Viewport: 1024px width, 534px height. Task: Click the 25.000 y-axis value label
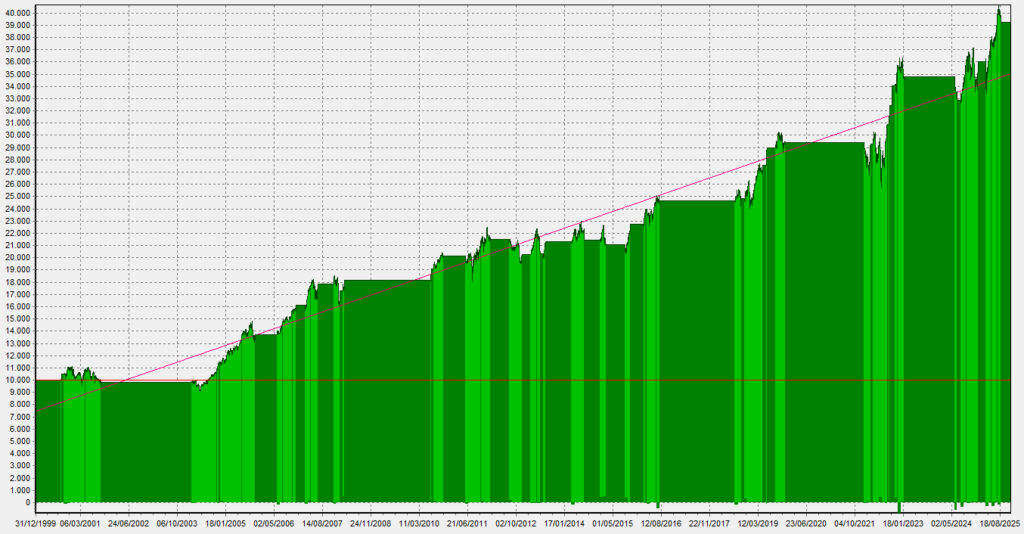pos(17,196)
